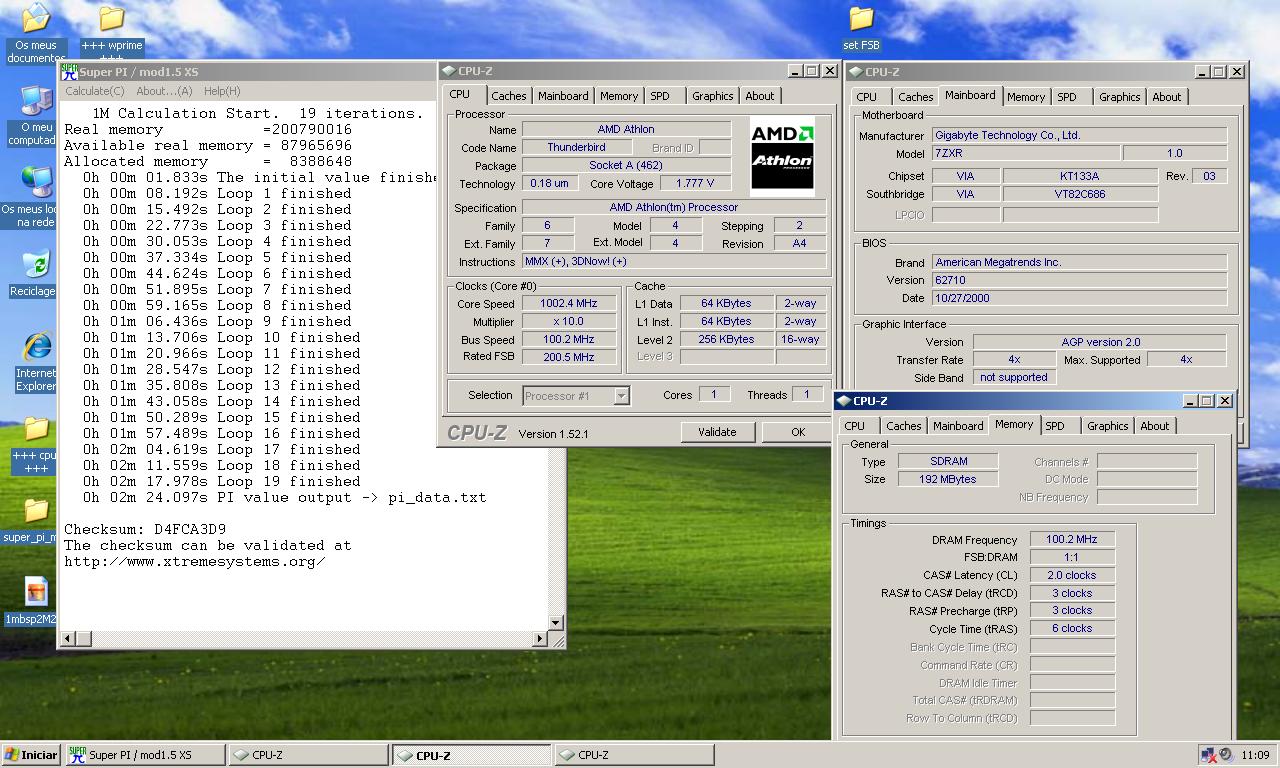Open the Help(H) menu in Super PI
The width and height of the screenshot is (1280, 768).
(222, 91)
